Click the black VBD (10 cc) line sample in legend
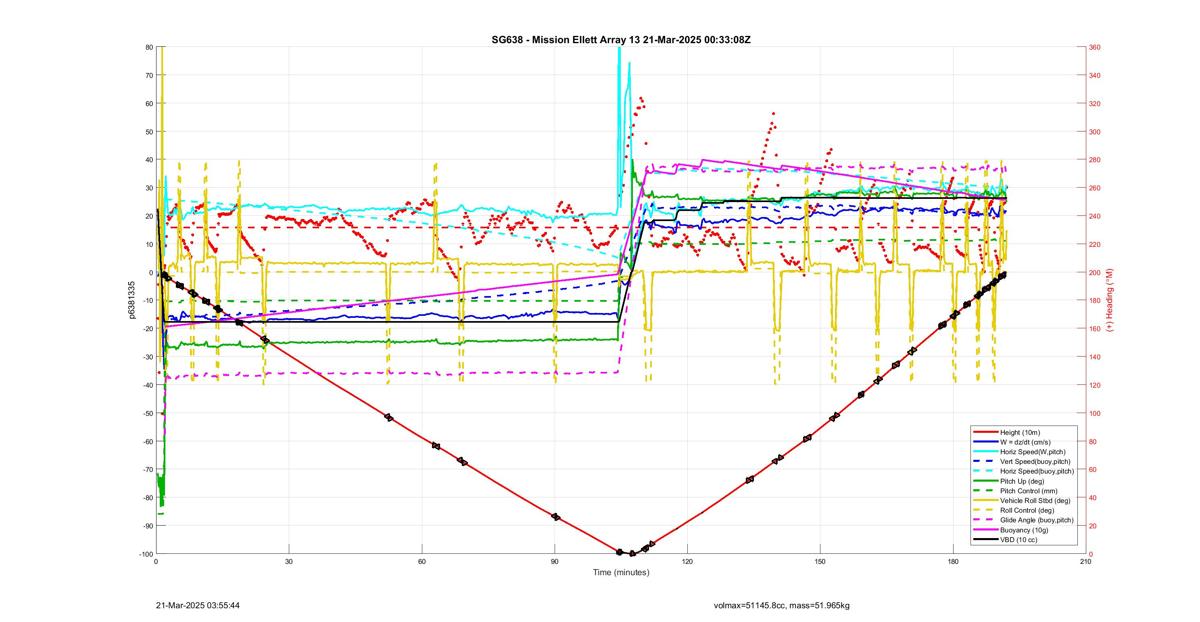 point(984,540)
